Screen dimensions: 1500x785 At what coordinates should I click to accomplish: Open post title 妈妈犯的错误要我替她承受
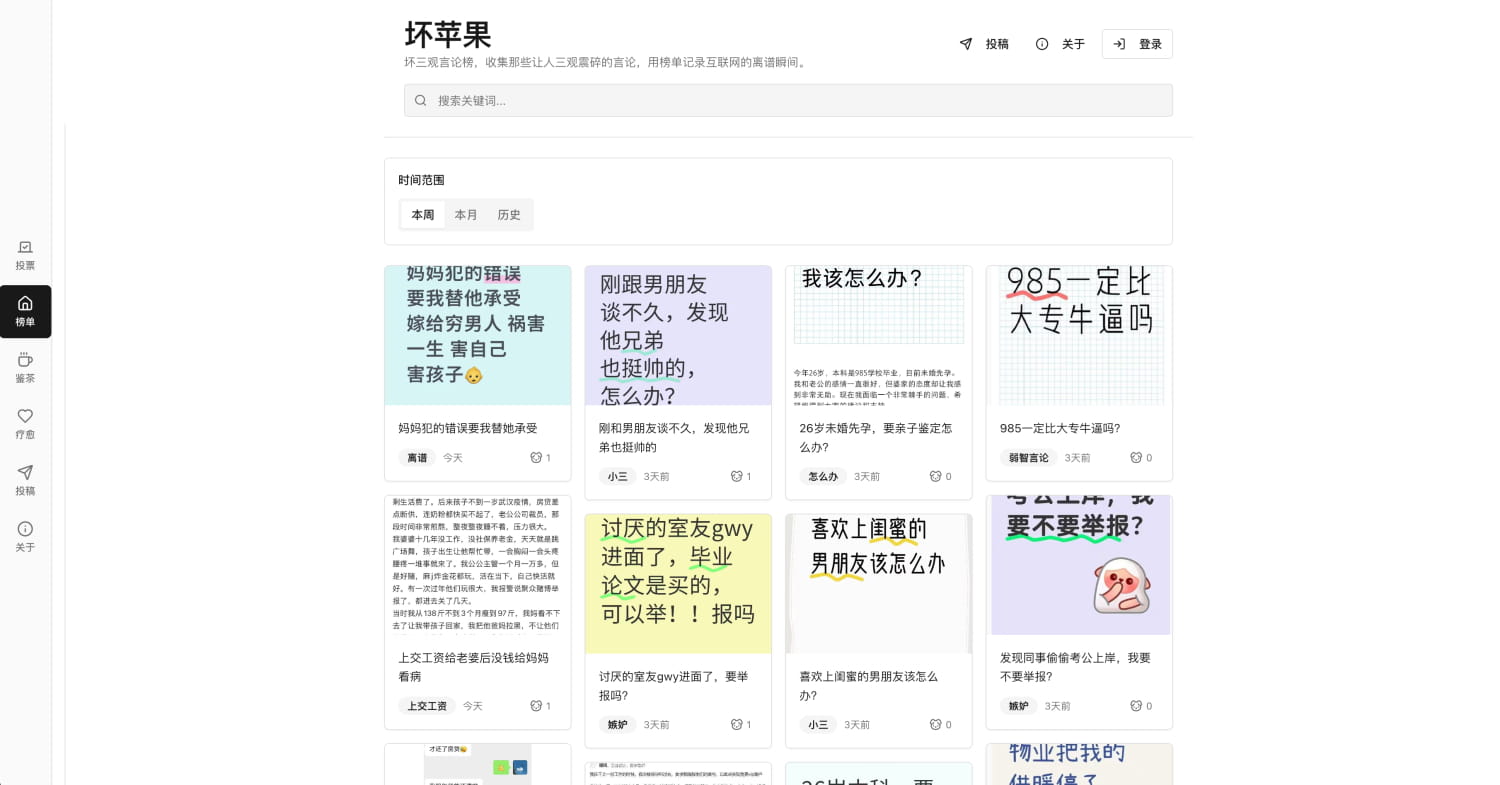[x=468, y=428]
